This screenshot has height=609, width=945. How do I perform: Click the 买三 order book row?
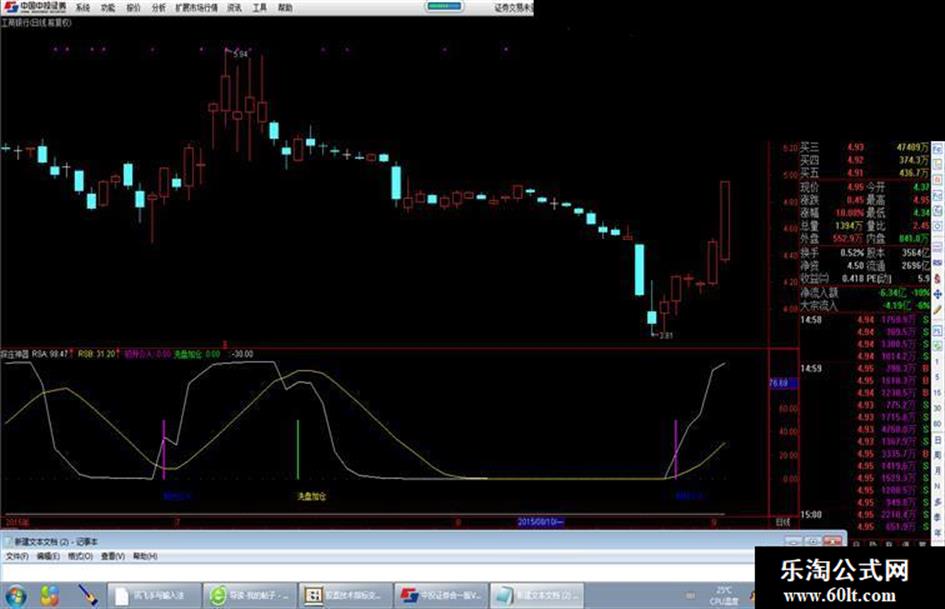864,147
